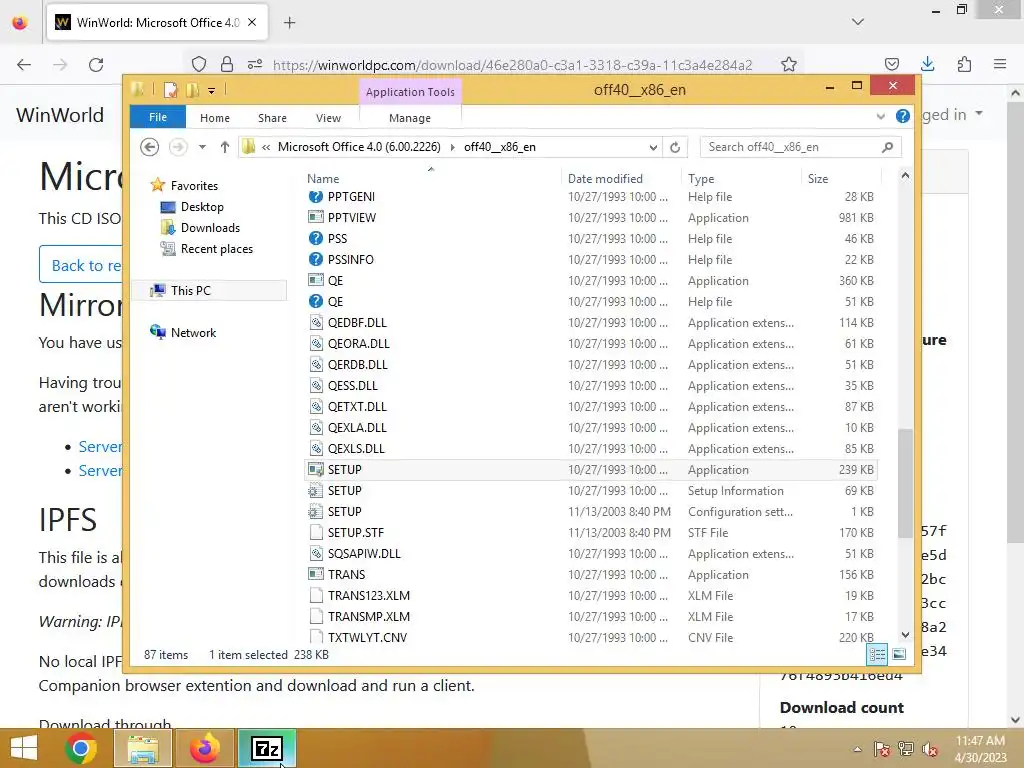Select the QEDBF.DLL file icon
The image size is (1024, 768).
click(x=315, y=323)
